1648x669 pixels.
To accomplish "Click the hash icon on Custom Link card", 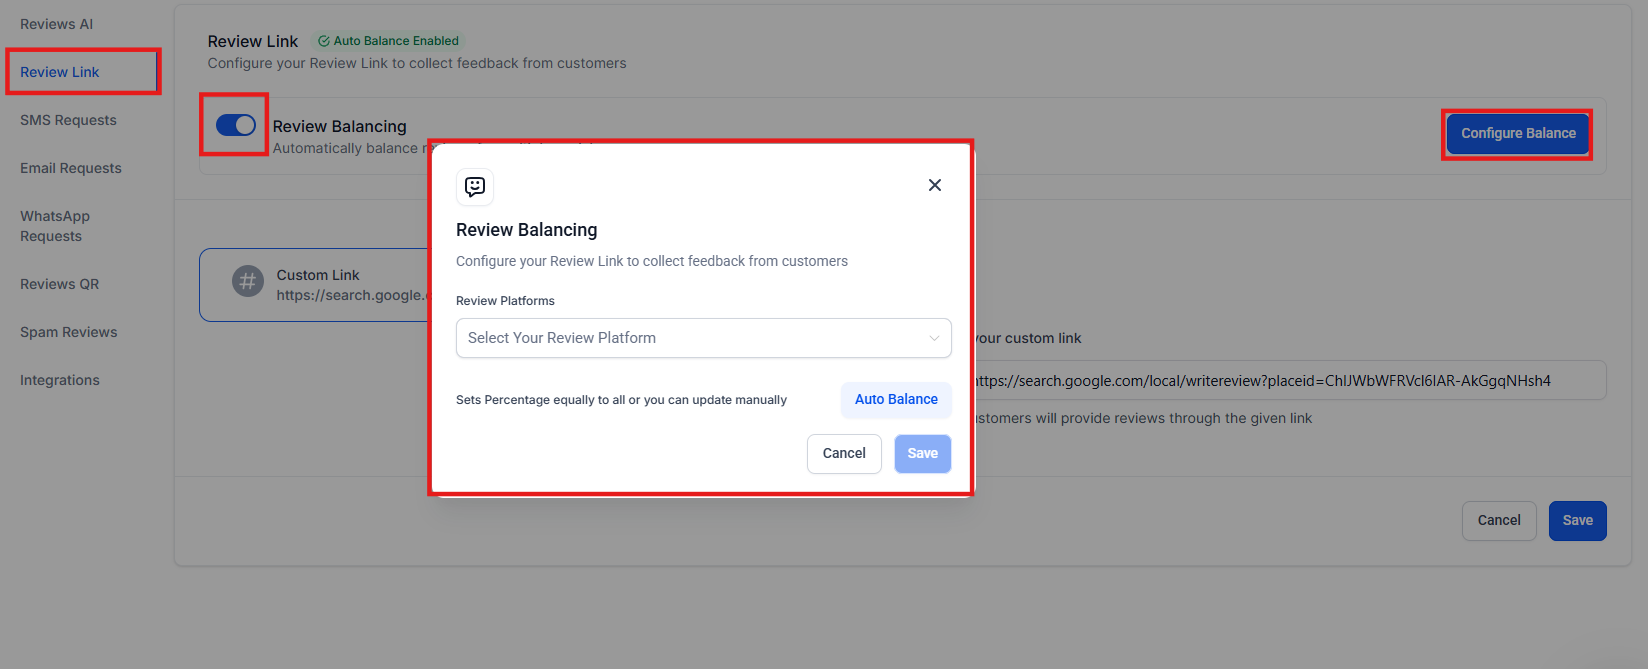I will 247,282.
